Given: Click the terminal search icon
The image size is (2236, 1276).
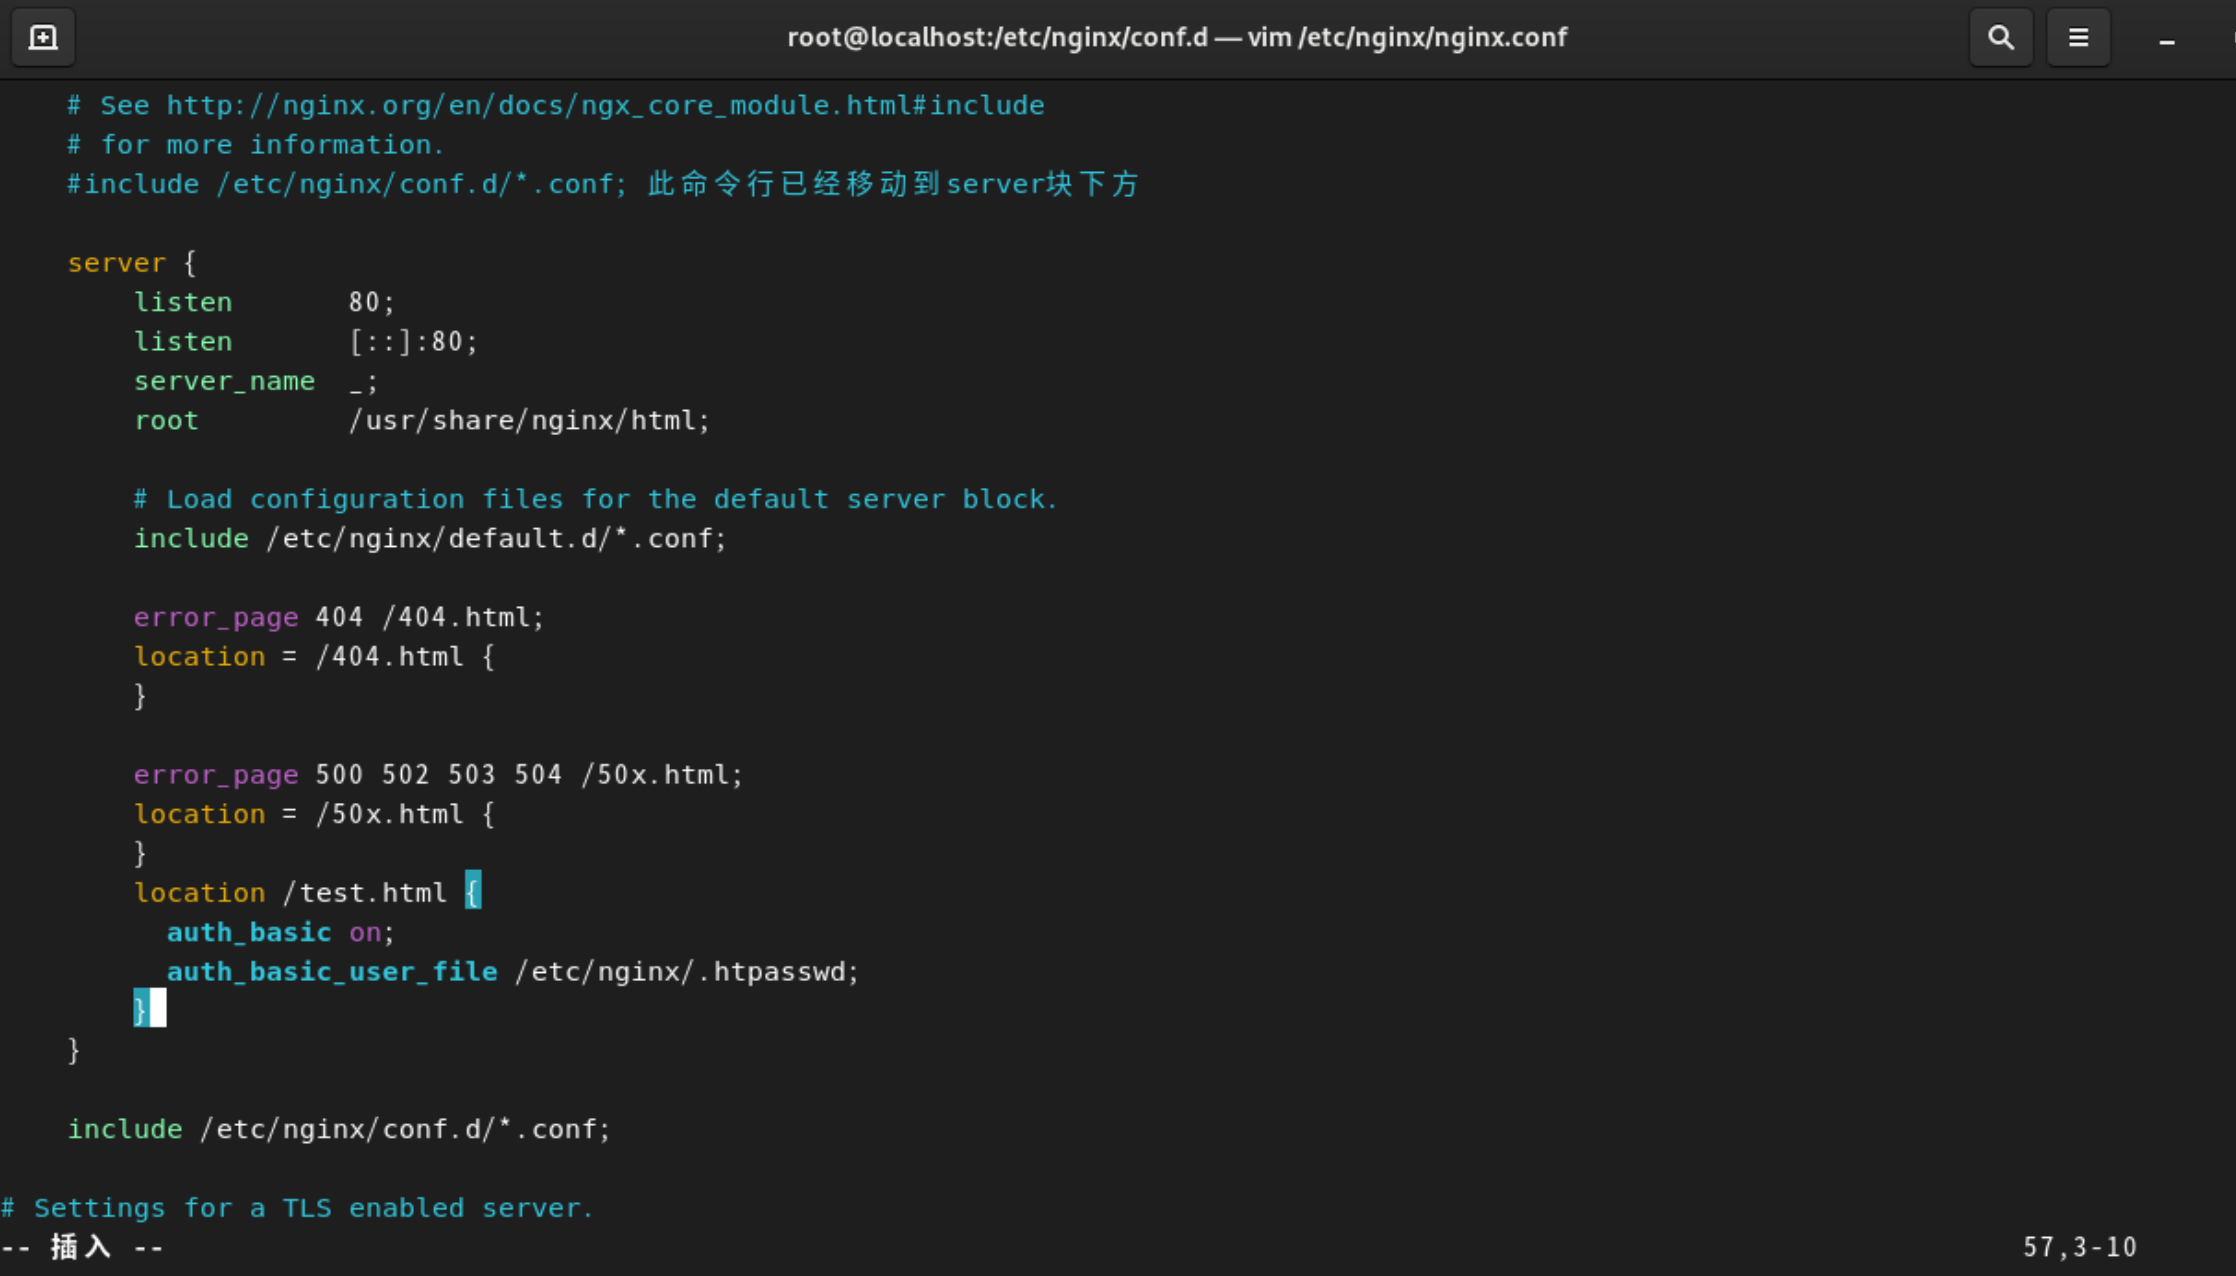Looking at the screenshot, I should [x=2000, y=37].
